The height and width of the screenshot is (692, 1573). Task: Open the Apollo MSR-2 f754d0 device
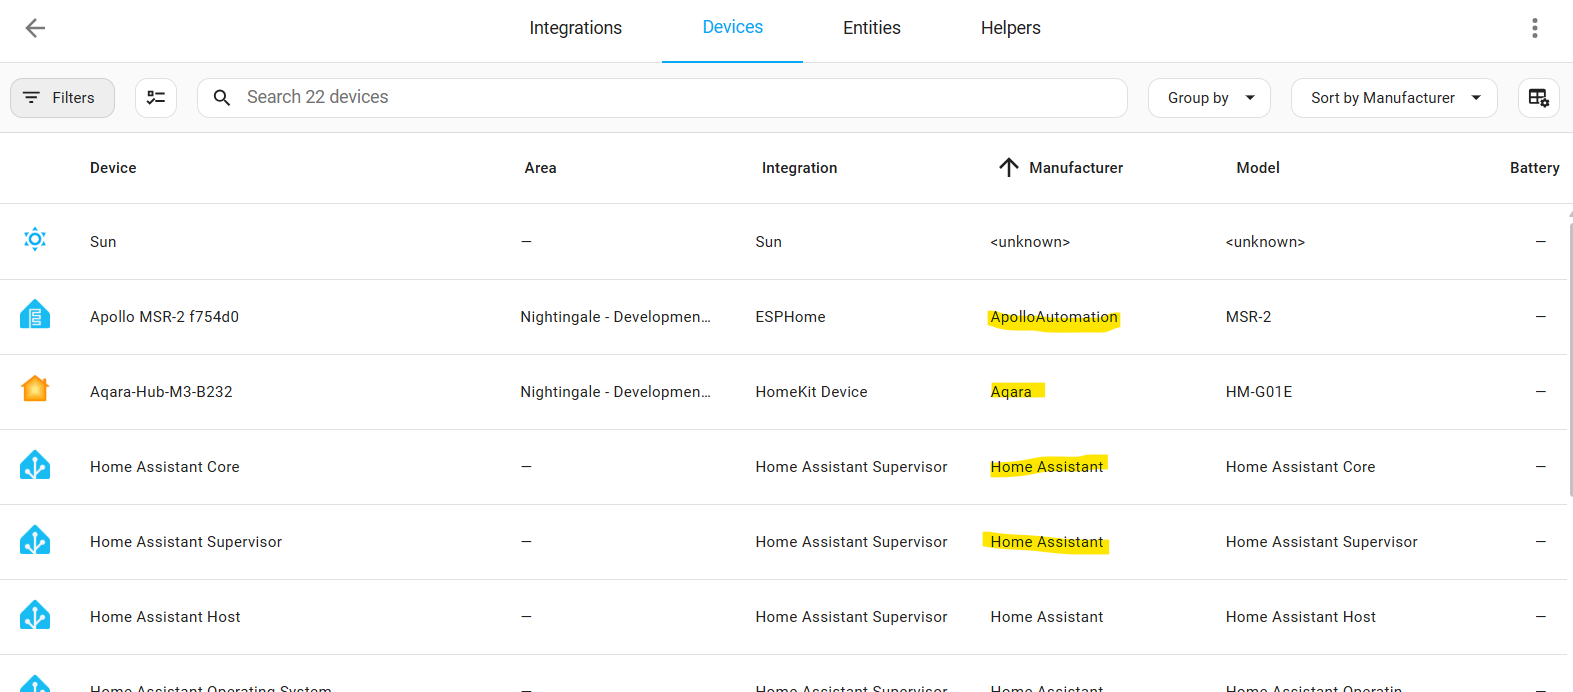(x=164, y=317)
